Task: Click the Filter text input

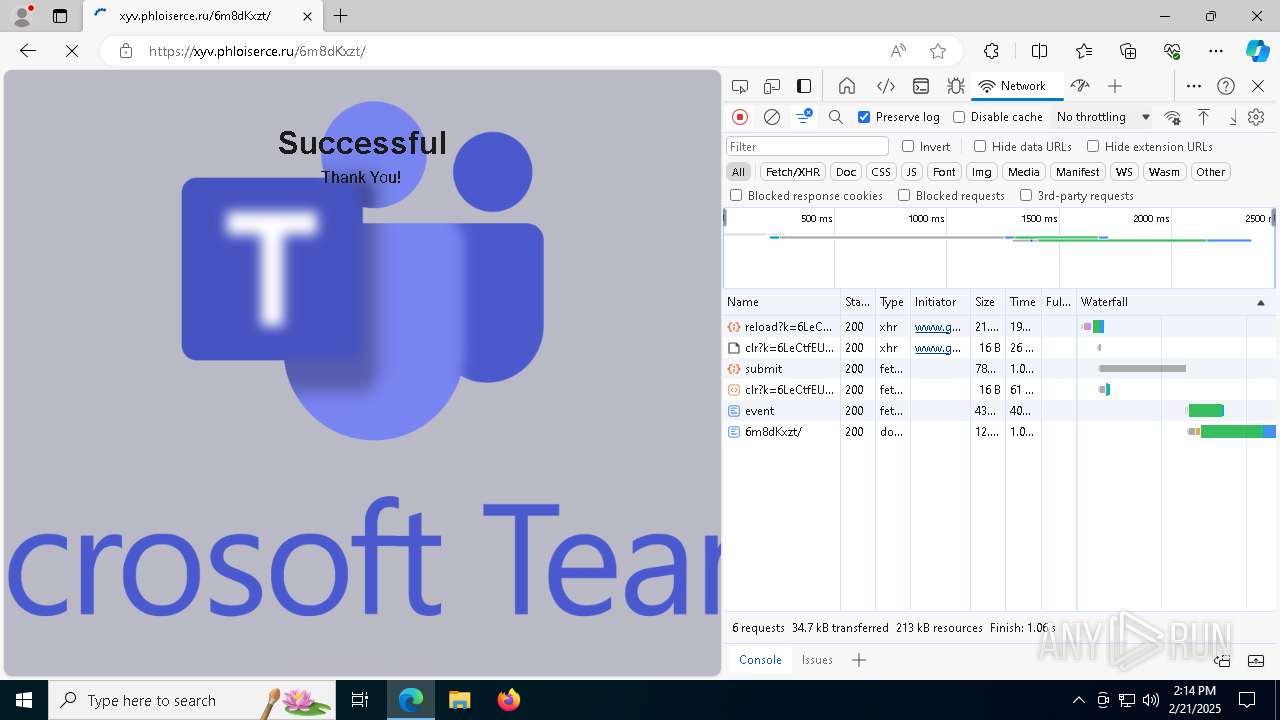Action: pos(807,146)
